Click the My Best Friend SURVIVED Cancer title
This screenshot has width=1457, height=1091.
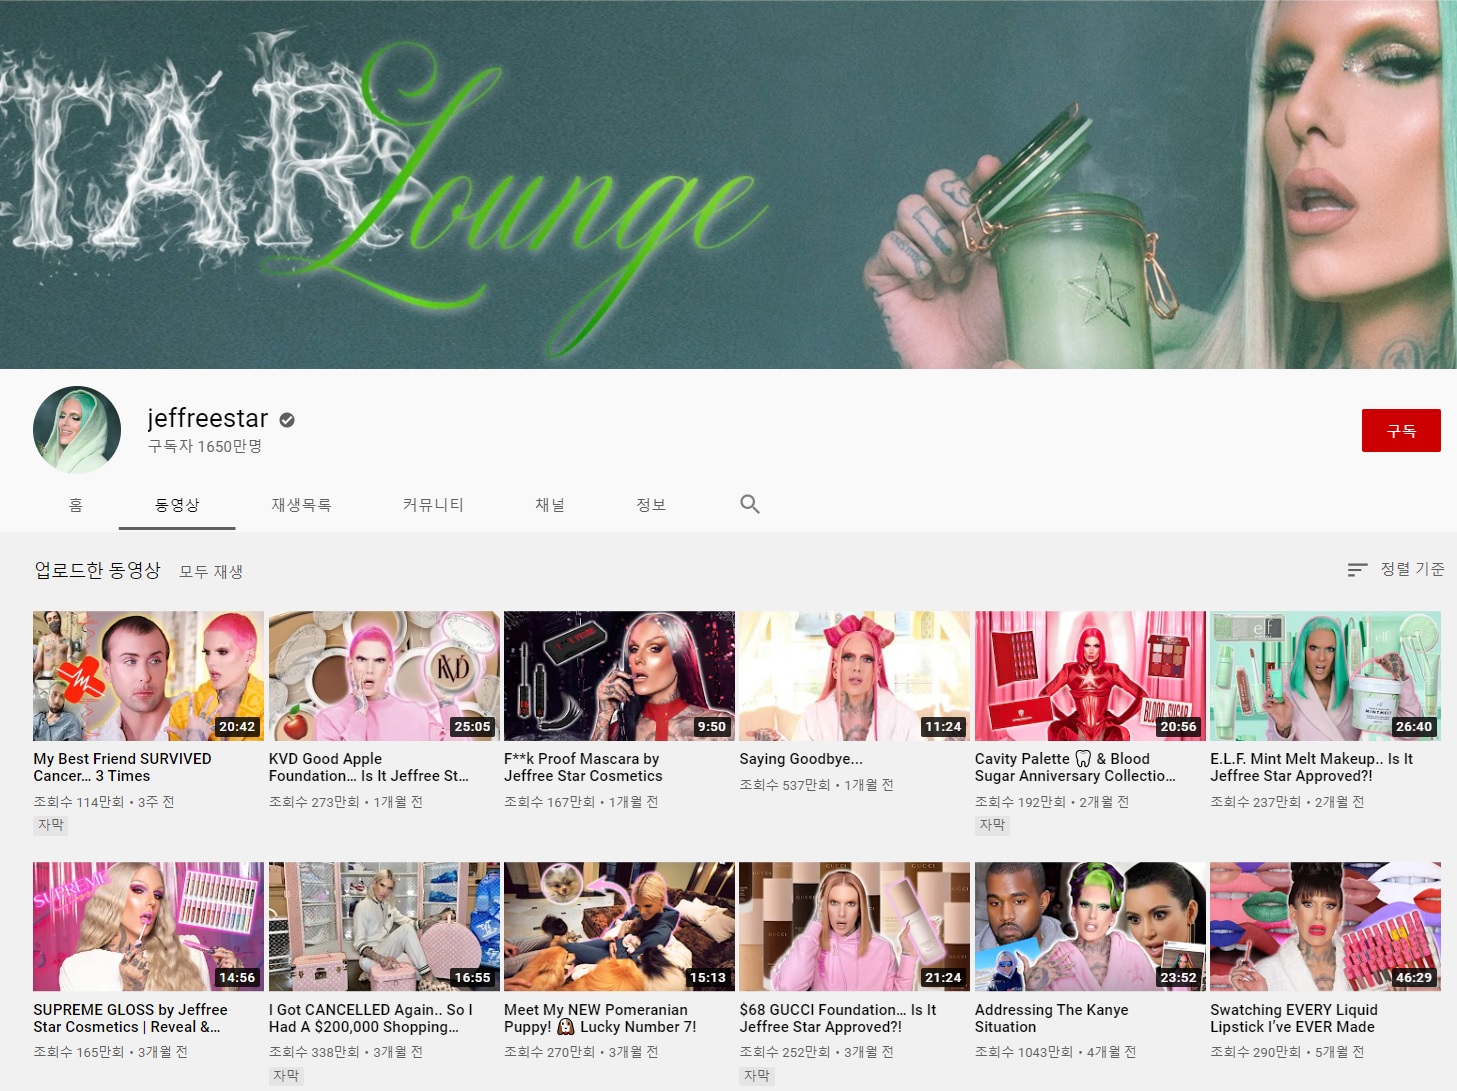pos(122,767)
